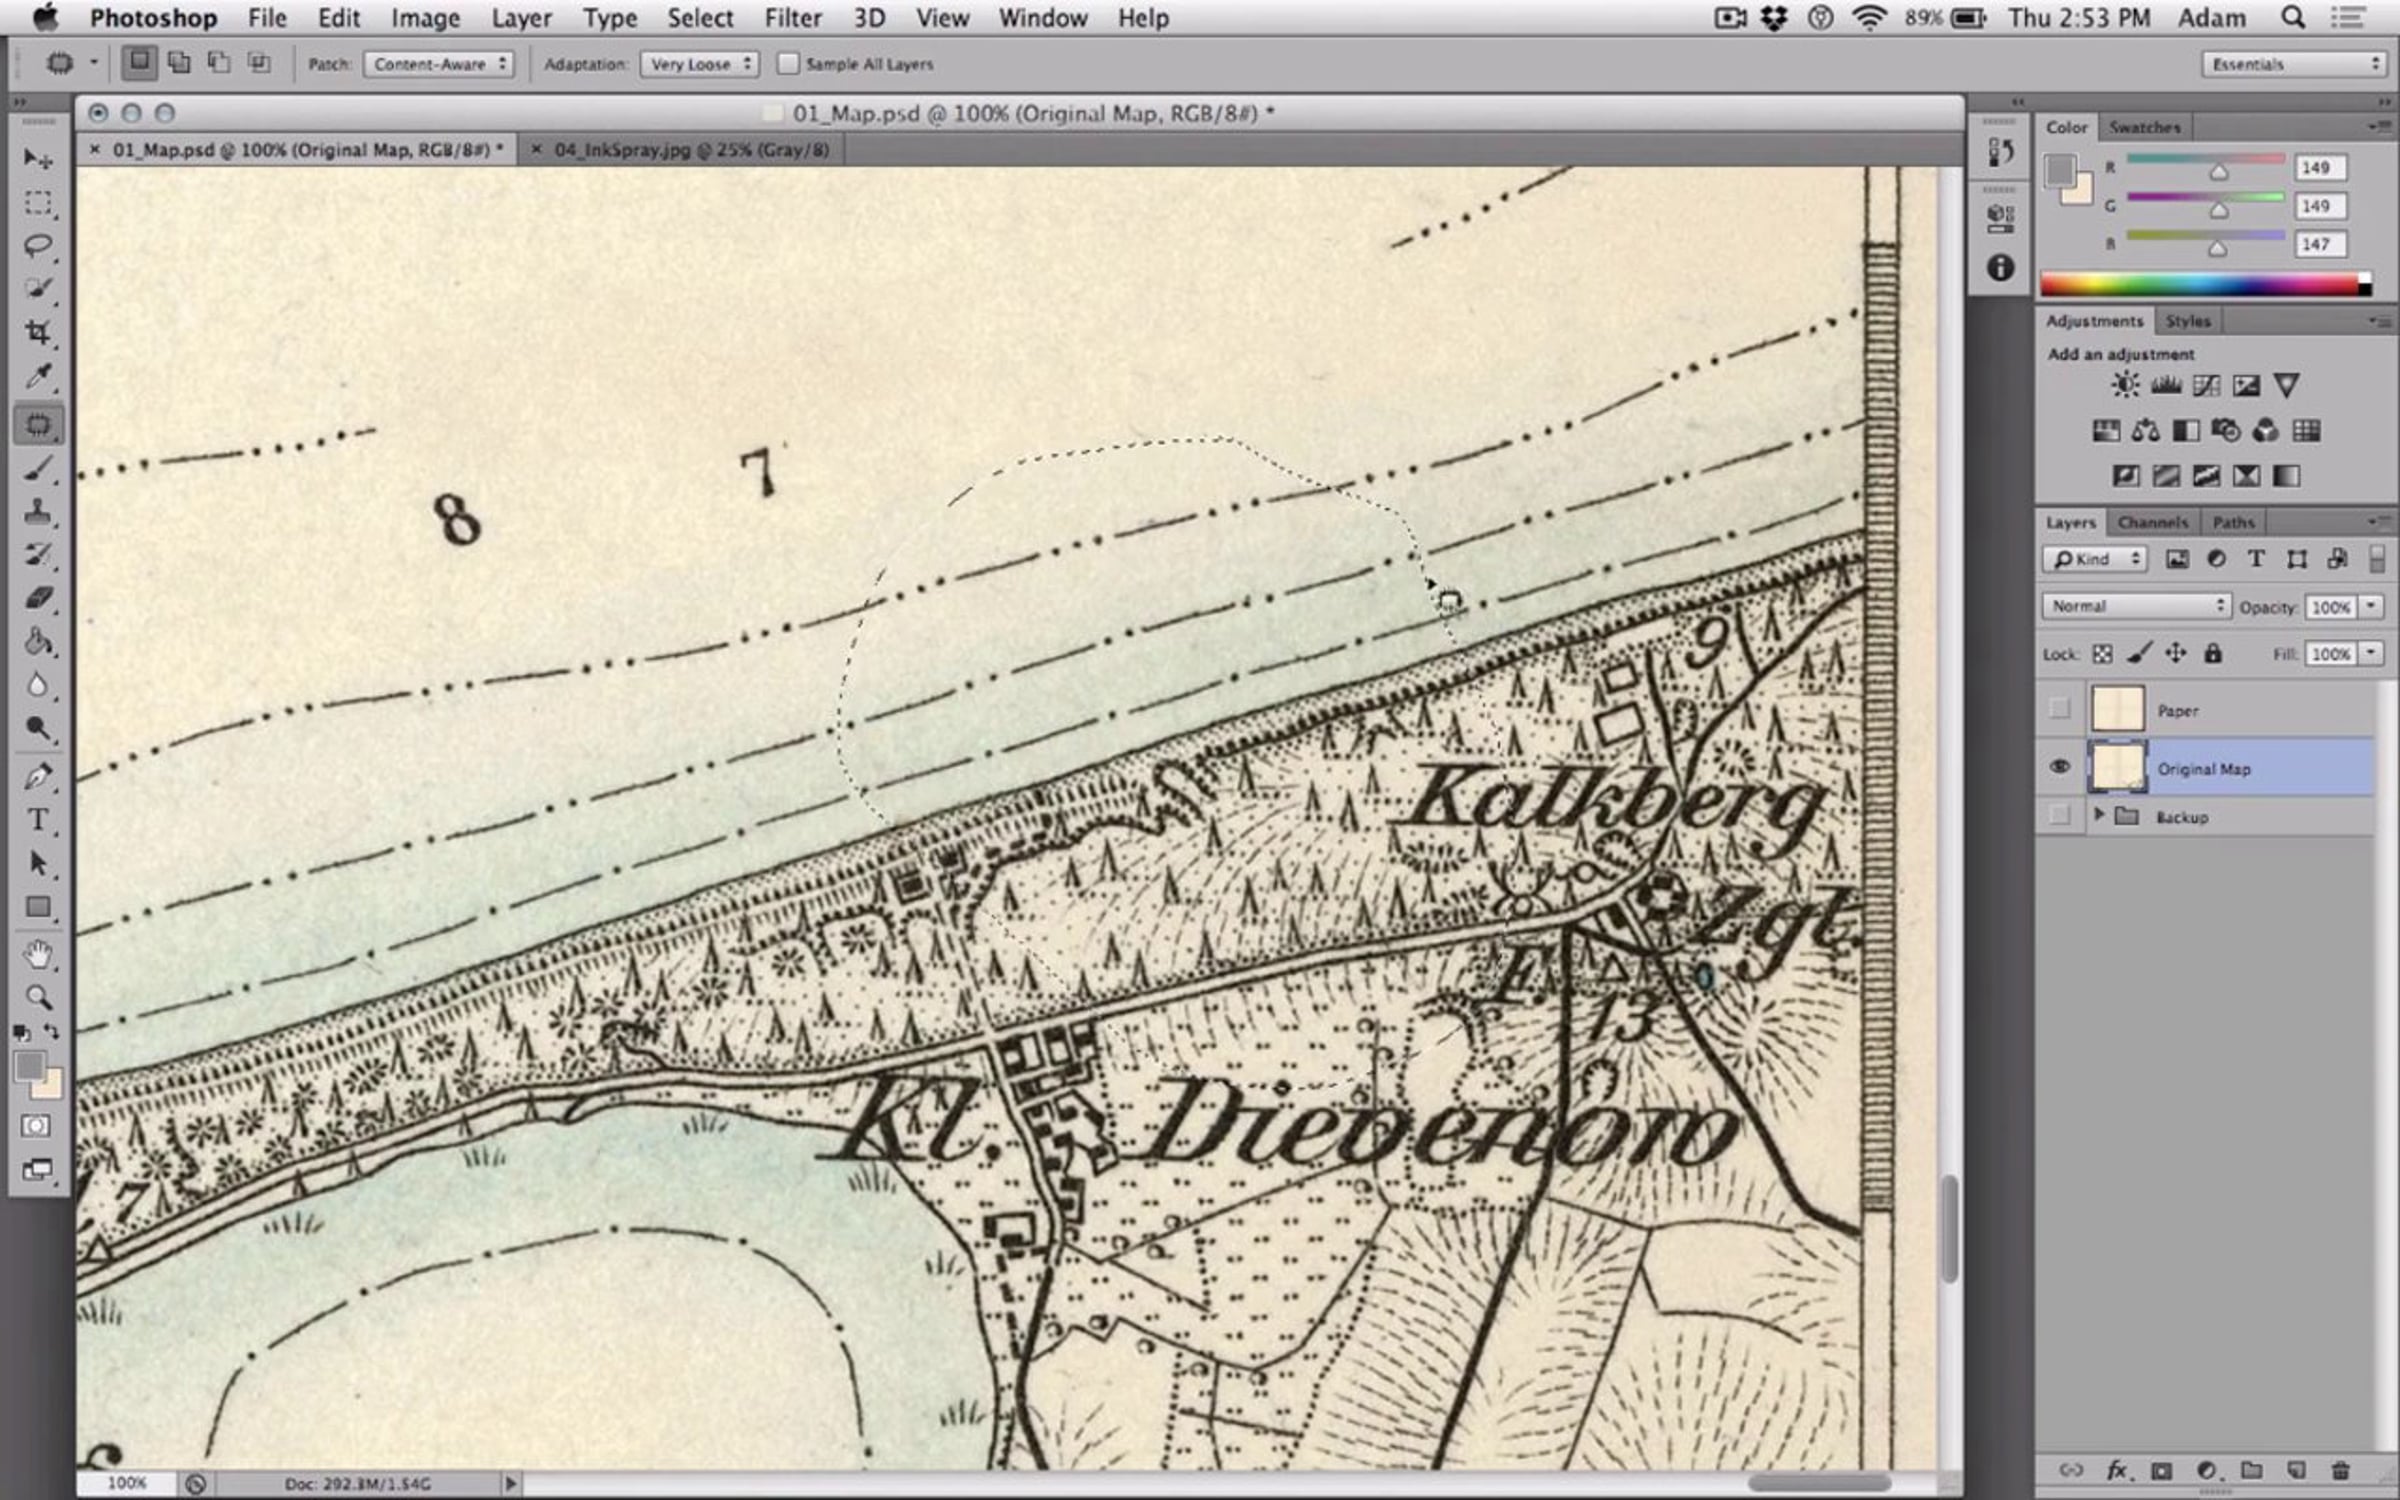Open the Opacity slider dropdown arrow

click(2370, 606)
